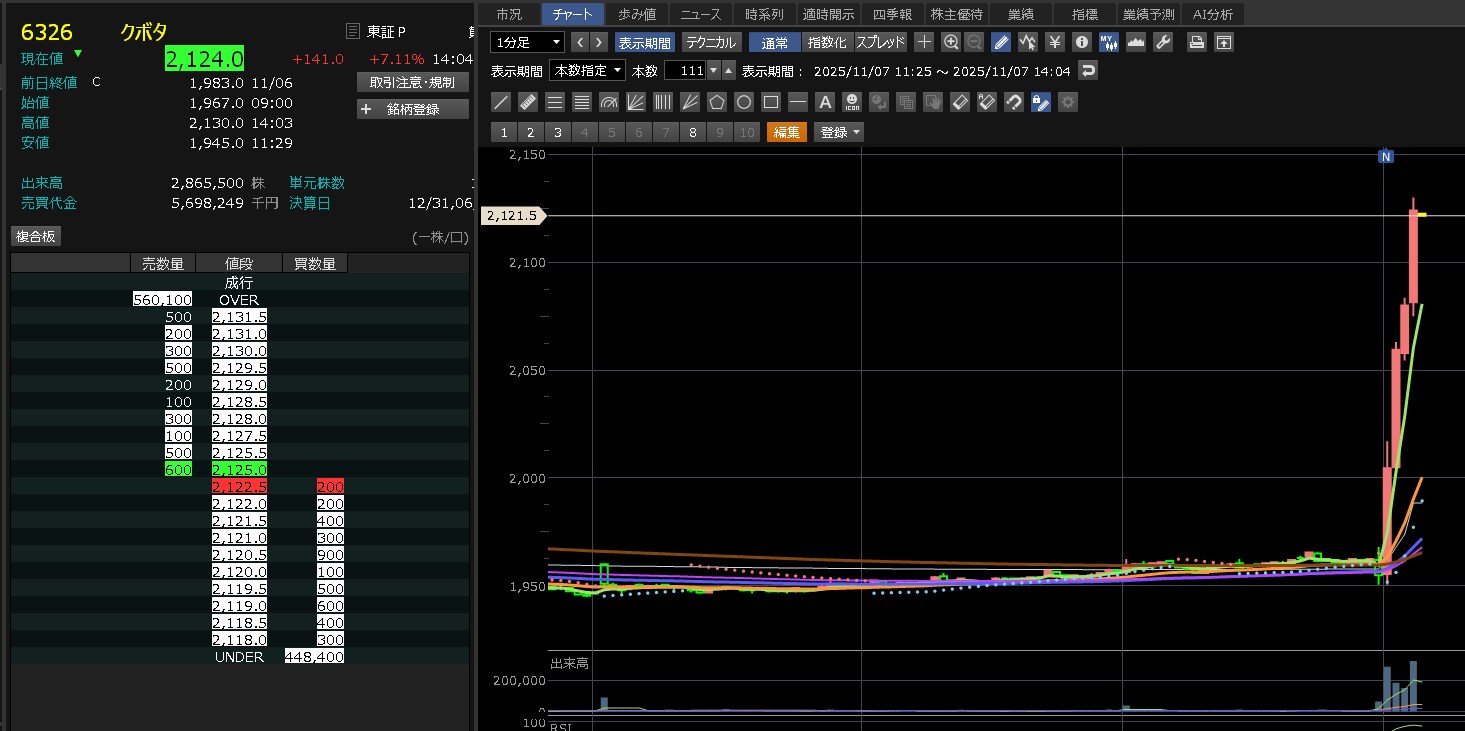The width and height of the screenshot is (1465, 731).
Task: Select the ruler measurement tool
Action: point(529,102)
